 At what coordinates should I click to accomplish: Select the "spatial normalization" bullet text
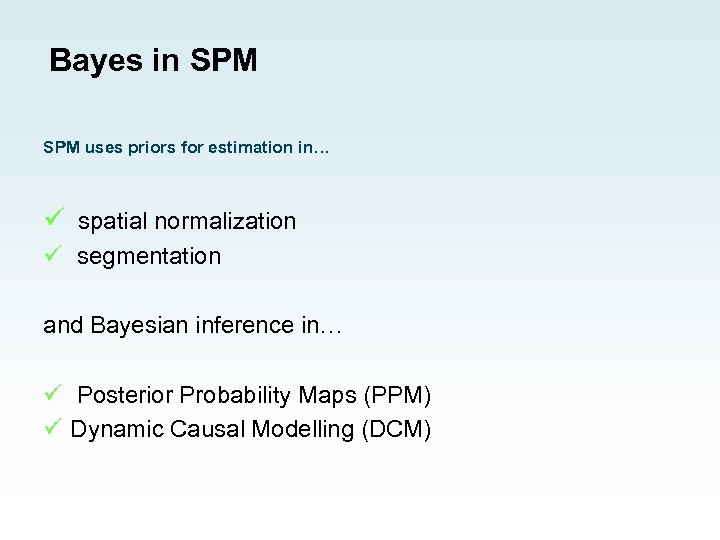click(187, 221)
